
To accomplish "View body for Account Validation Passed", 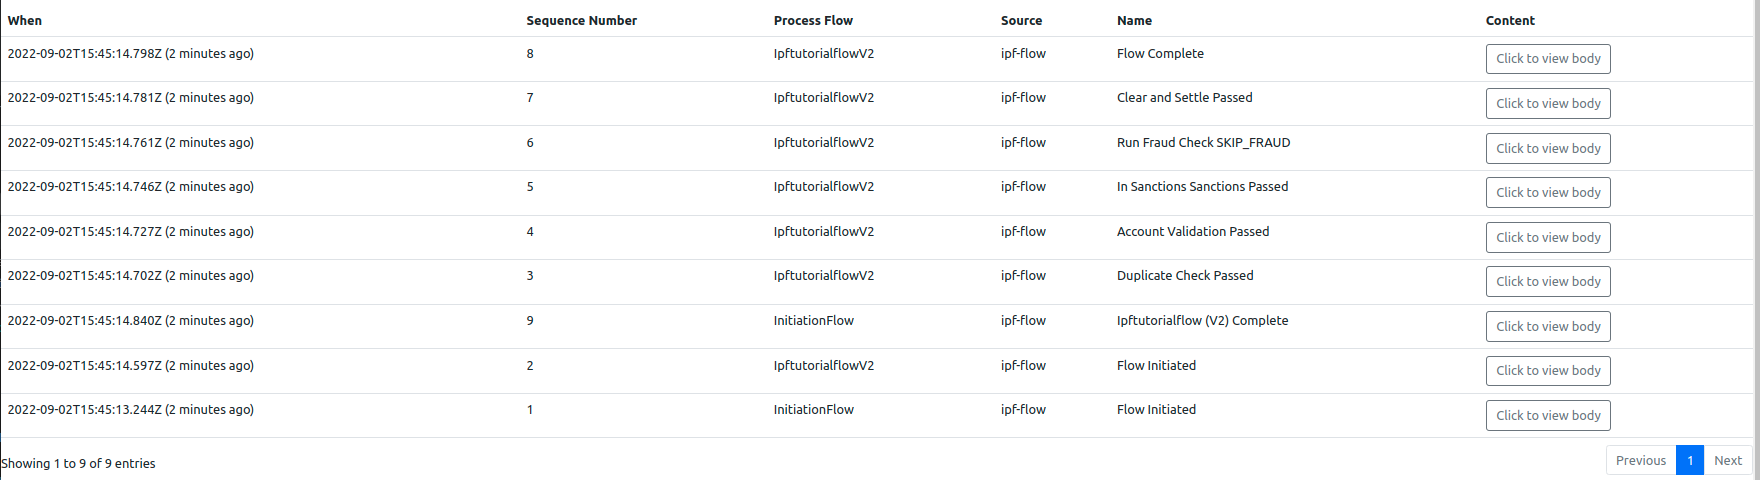I will [x=1547, y=238].
